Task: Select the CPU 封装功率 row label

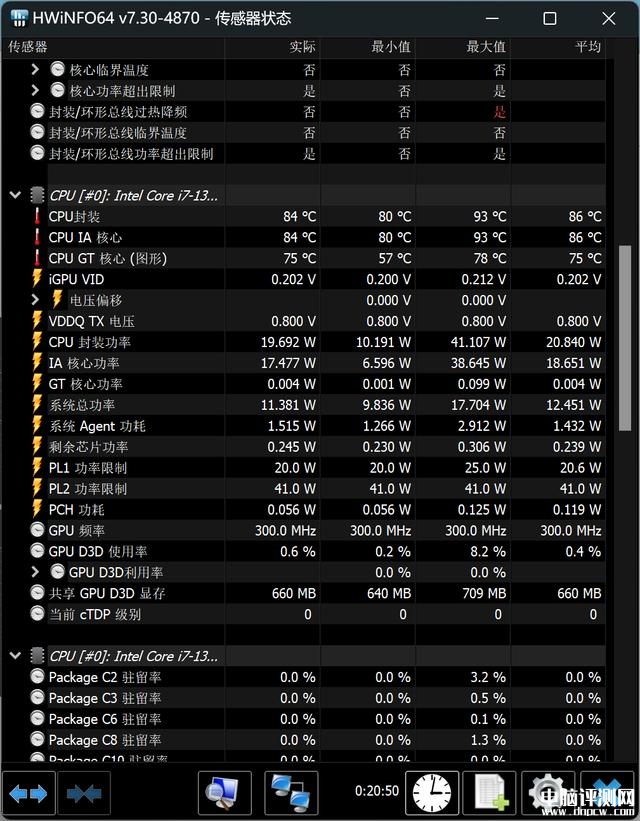Action: [90, 342]
